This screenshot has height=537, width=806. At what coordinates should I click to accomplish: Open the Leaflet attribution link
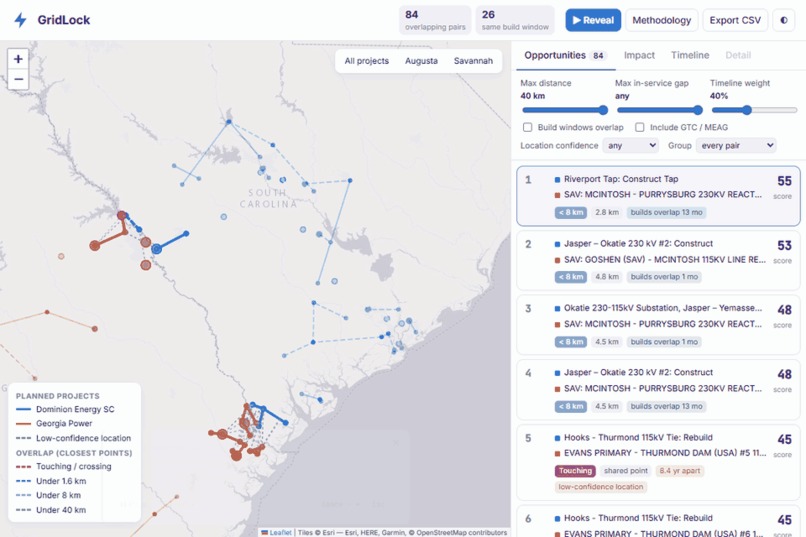(281, 532)
